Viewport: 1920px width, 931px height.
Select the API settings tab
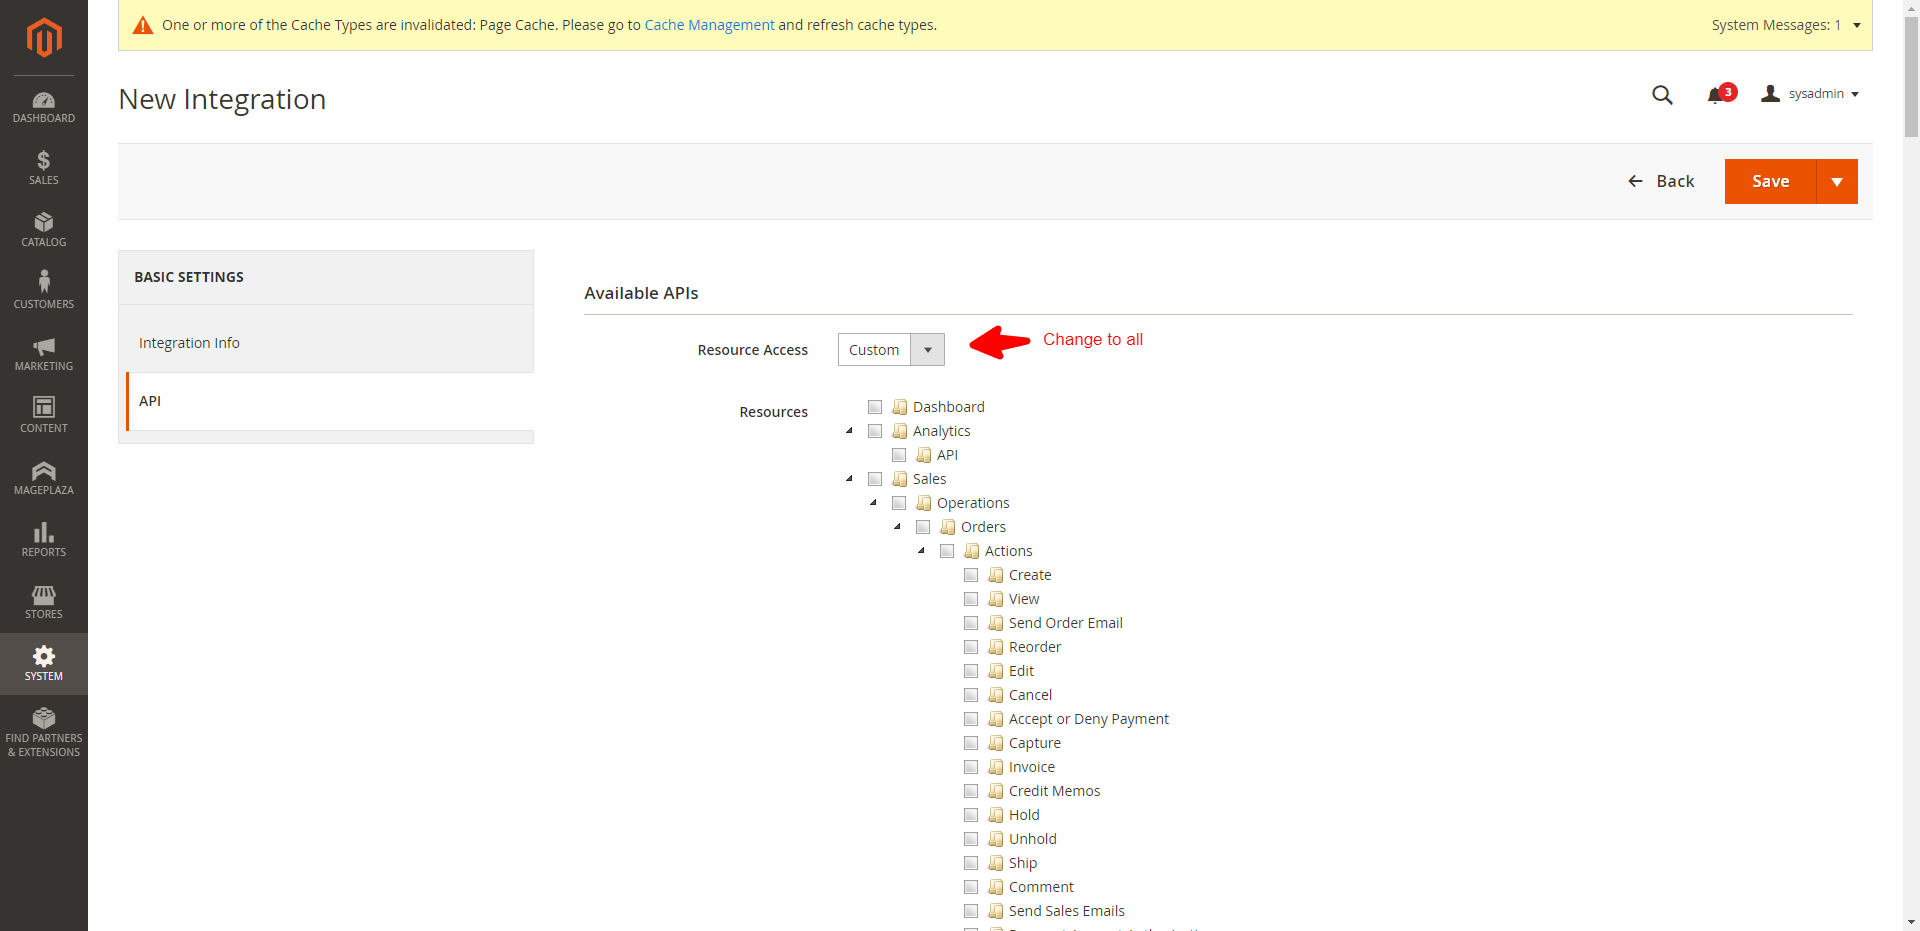(x=330, y=401)
